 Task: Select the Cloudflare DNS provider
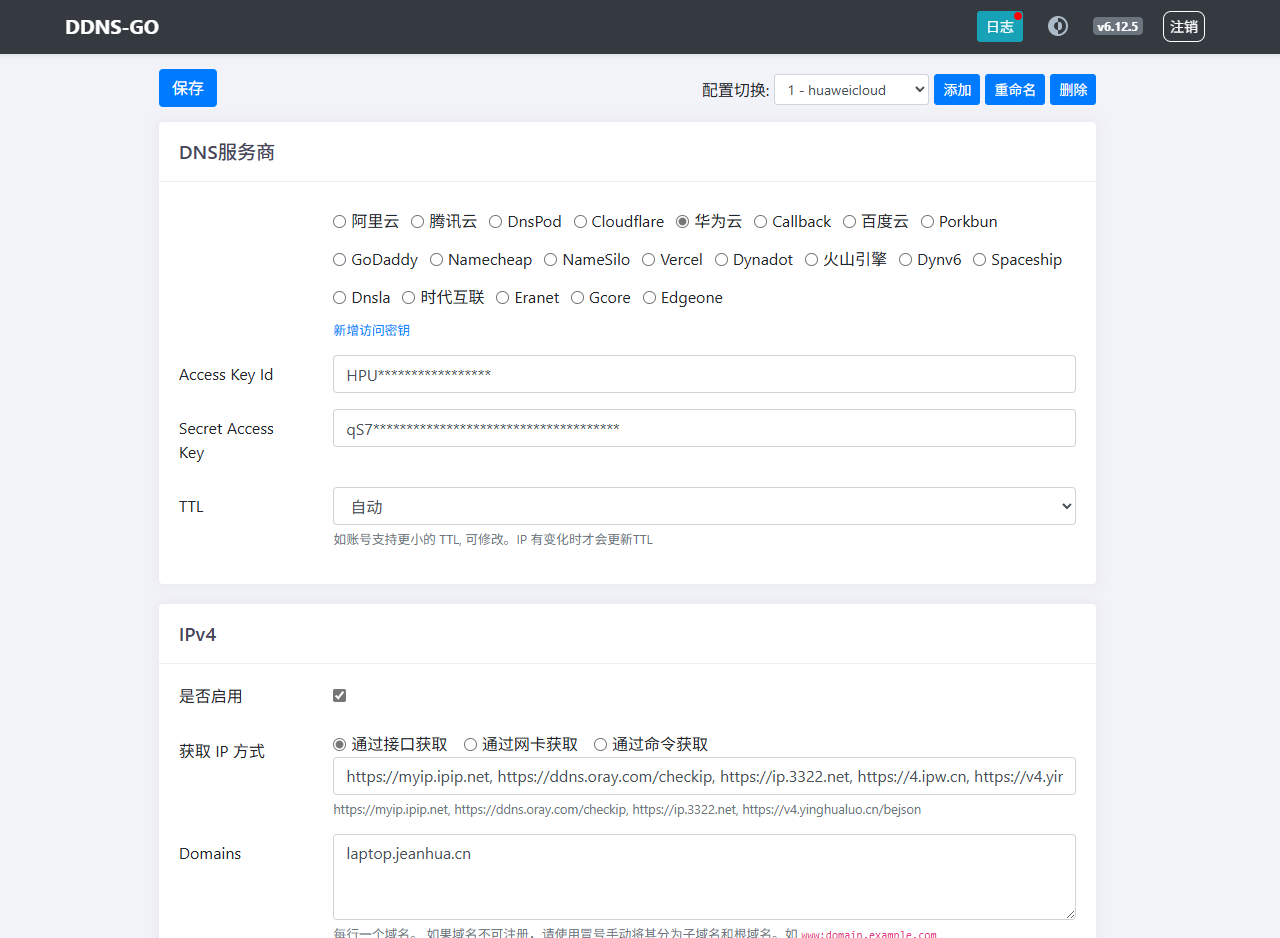click(x=581, y=222)
